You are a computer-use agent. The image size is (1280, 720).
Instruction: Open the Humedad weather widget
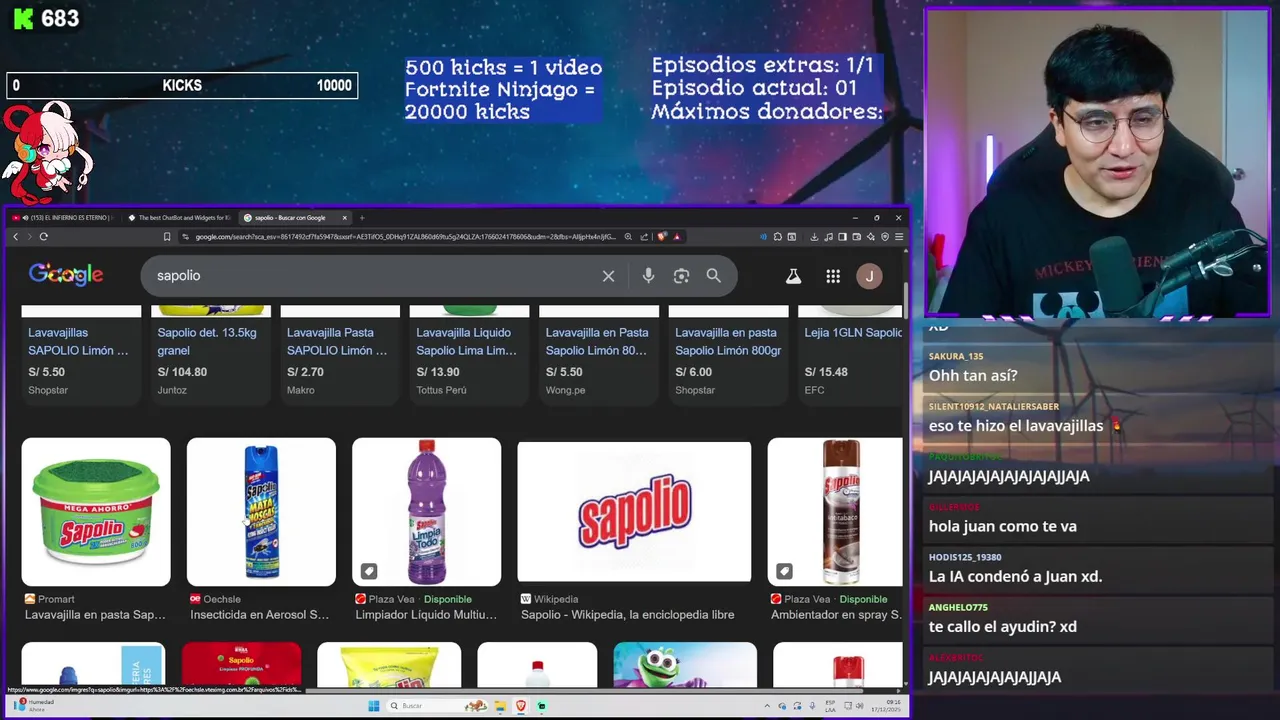[x=36, y=706]
